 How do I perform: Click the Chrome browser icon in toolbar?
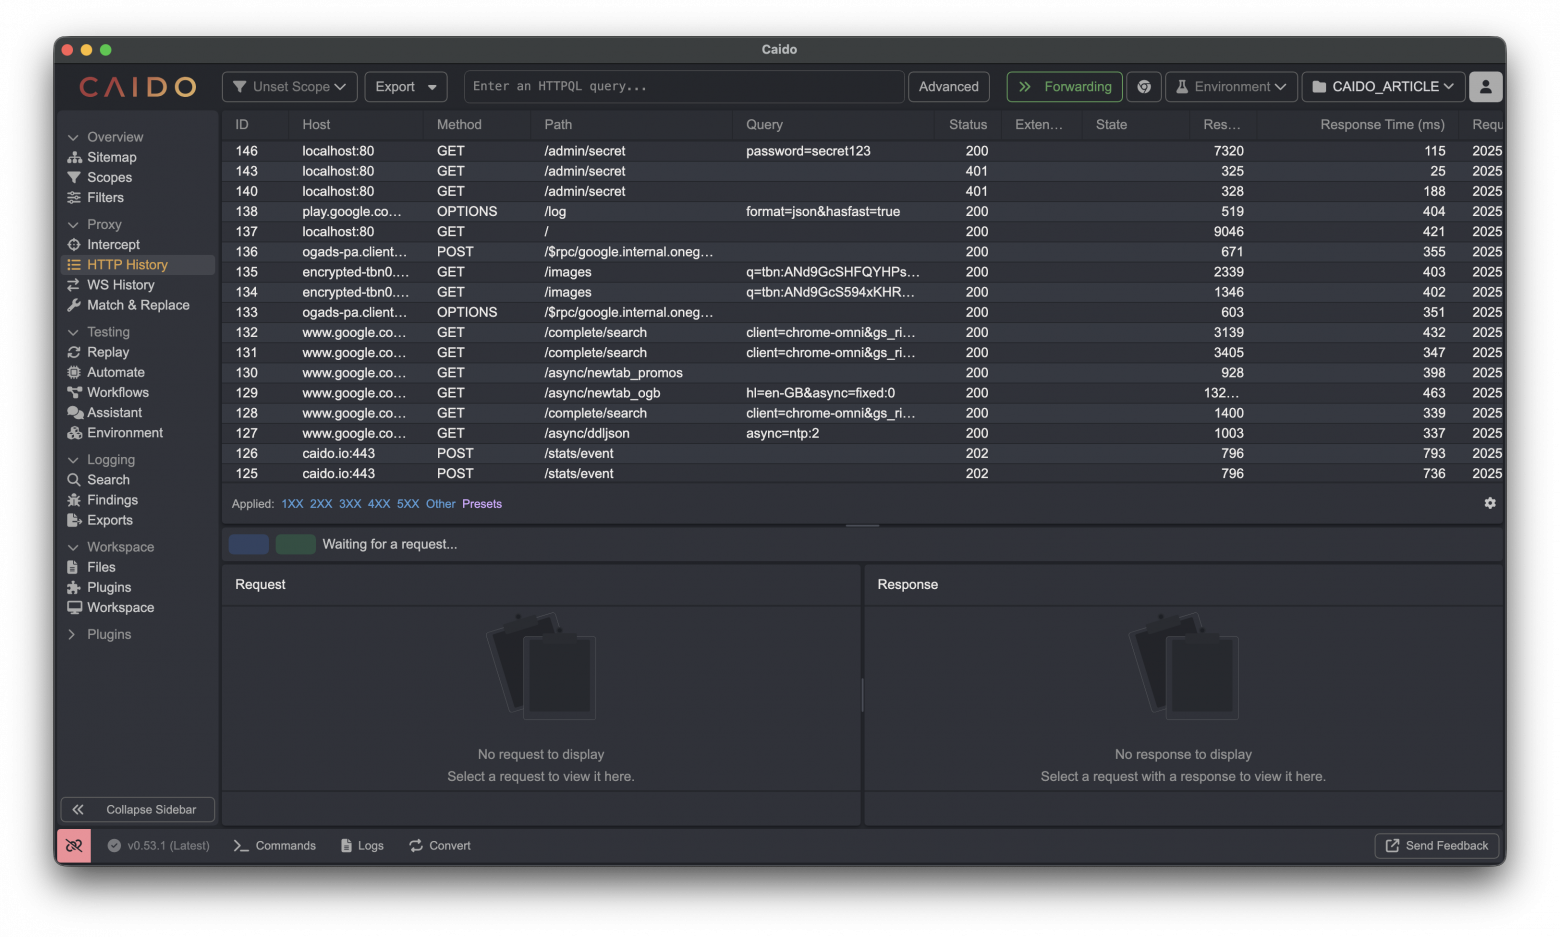1144,87
